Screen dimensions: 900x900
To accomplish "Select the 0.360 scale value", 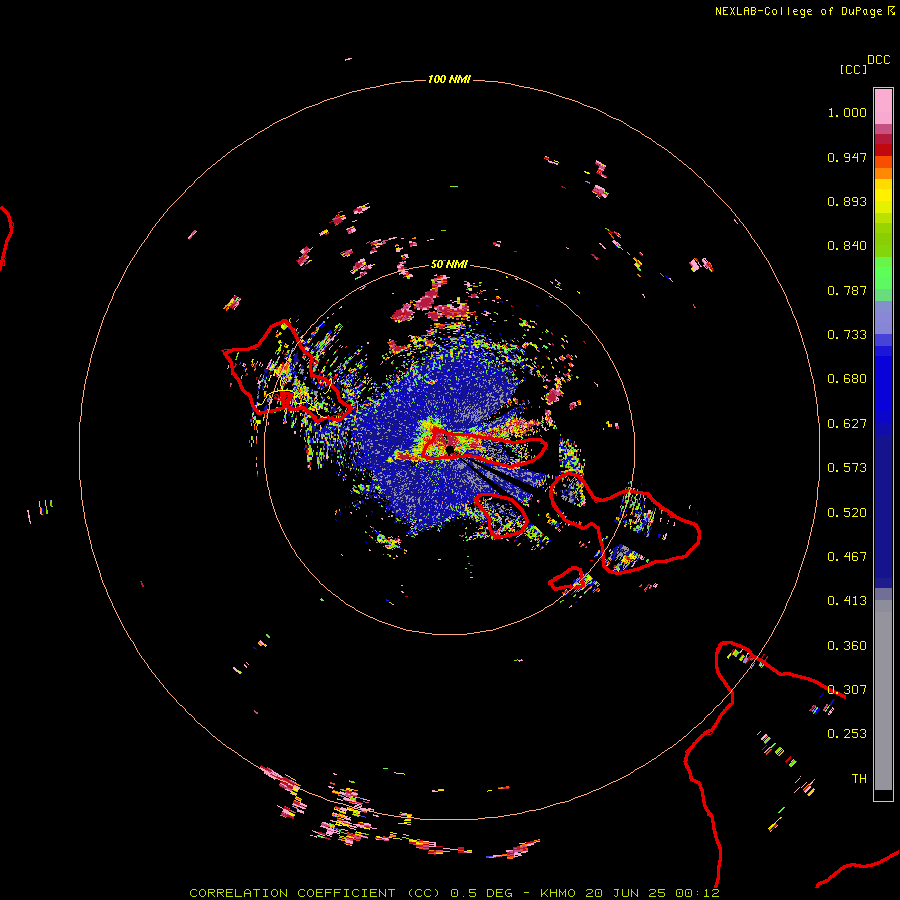I will 847,646.
